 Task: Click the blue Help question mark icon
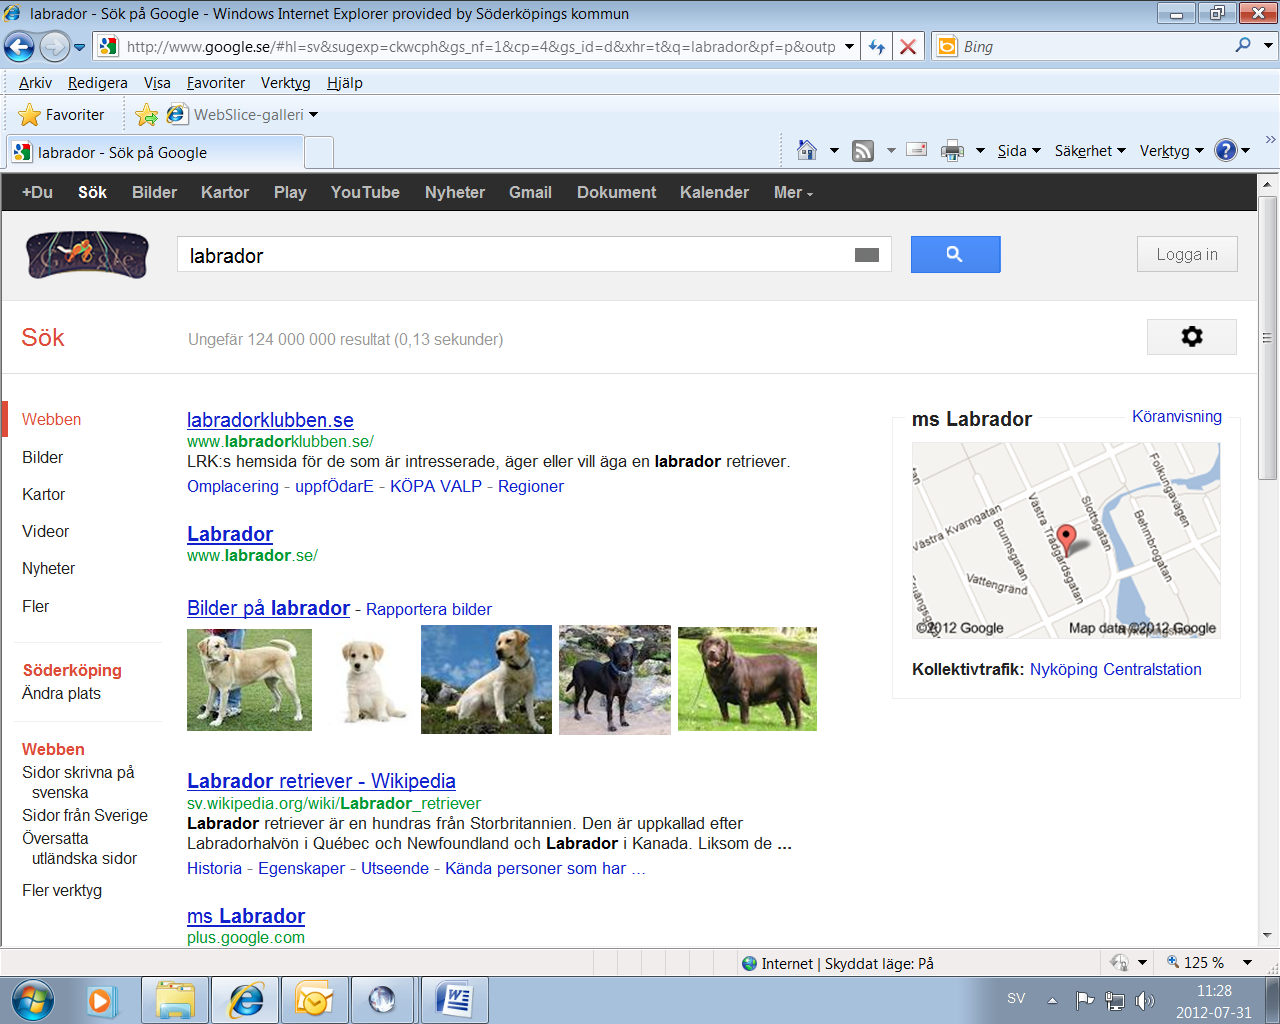[1225, 150]
